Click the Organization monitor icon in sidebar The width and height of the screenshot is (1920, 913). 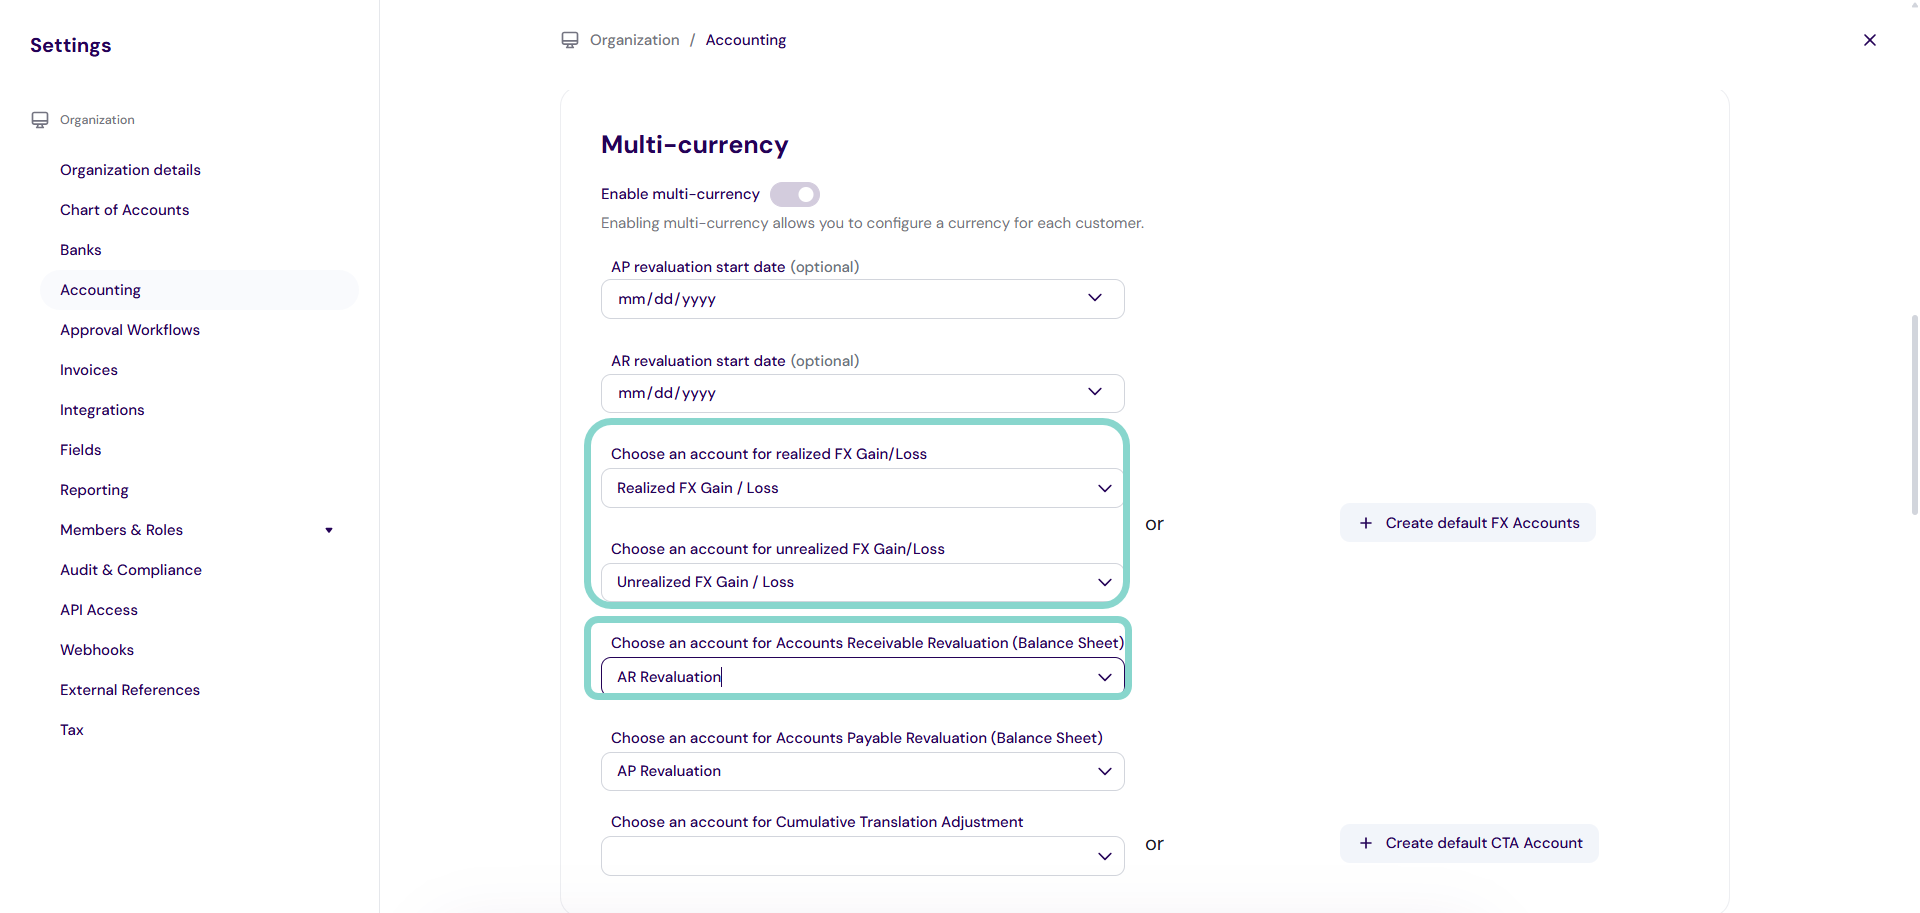(x=40, y=120)
